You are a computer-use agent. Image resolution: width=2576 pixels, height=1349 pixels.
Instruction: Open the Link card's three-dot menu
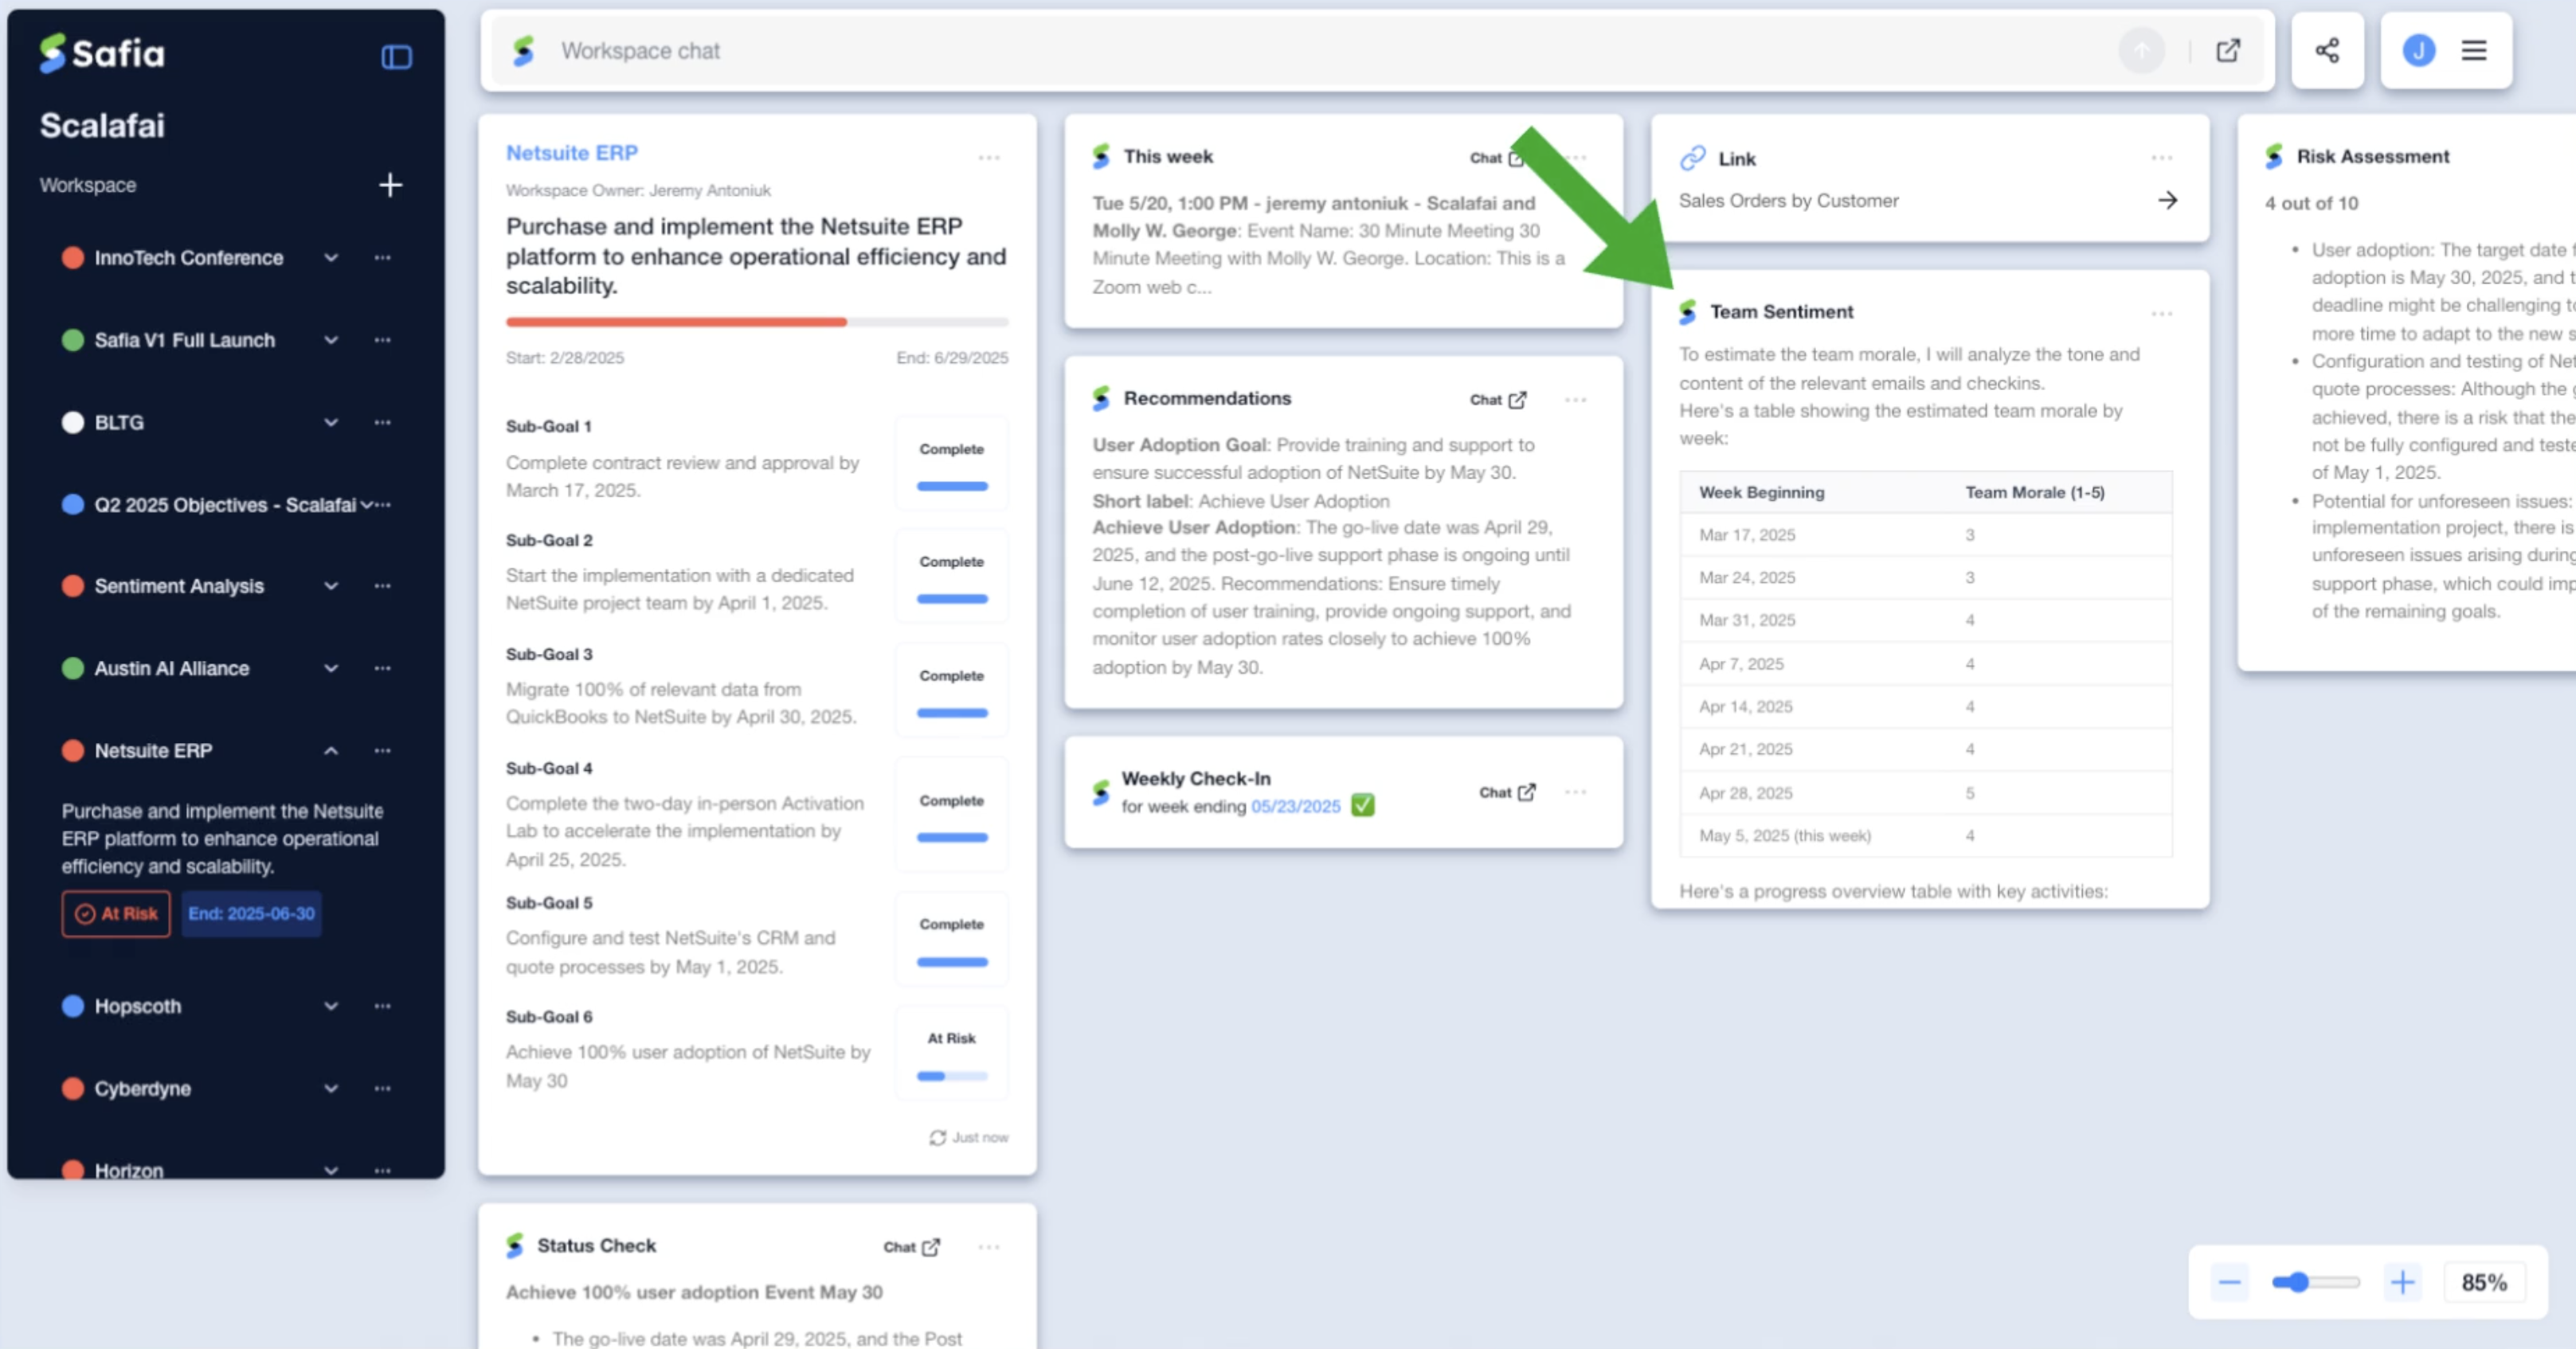[2161, 157]
